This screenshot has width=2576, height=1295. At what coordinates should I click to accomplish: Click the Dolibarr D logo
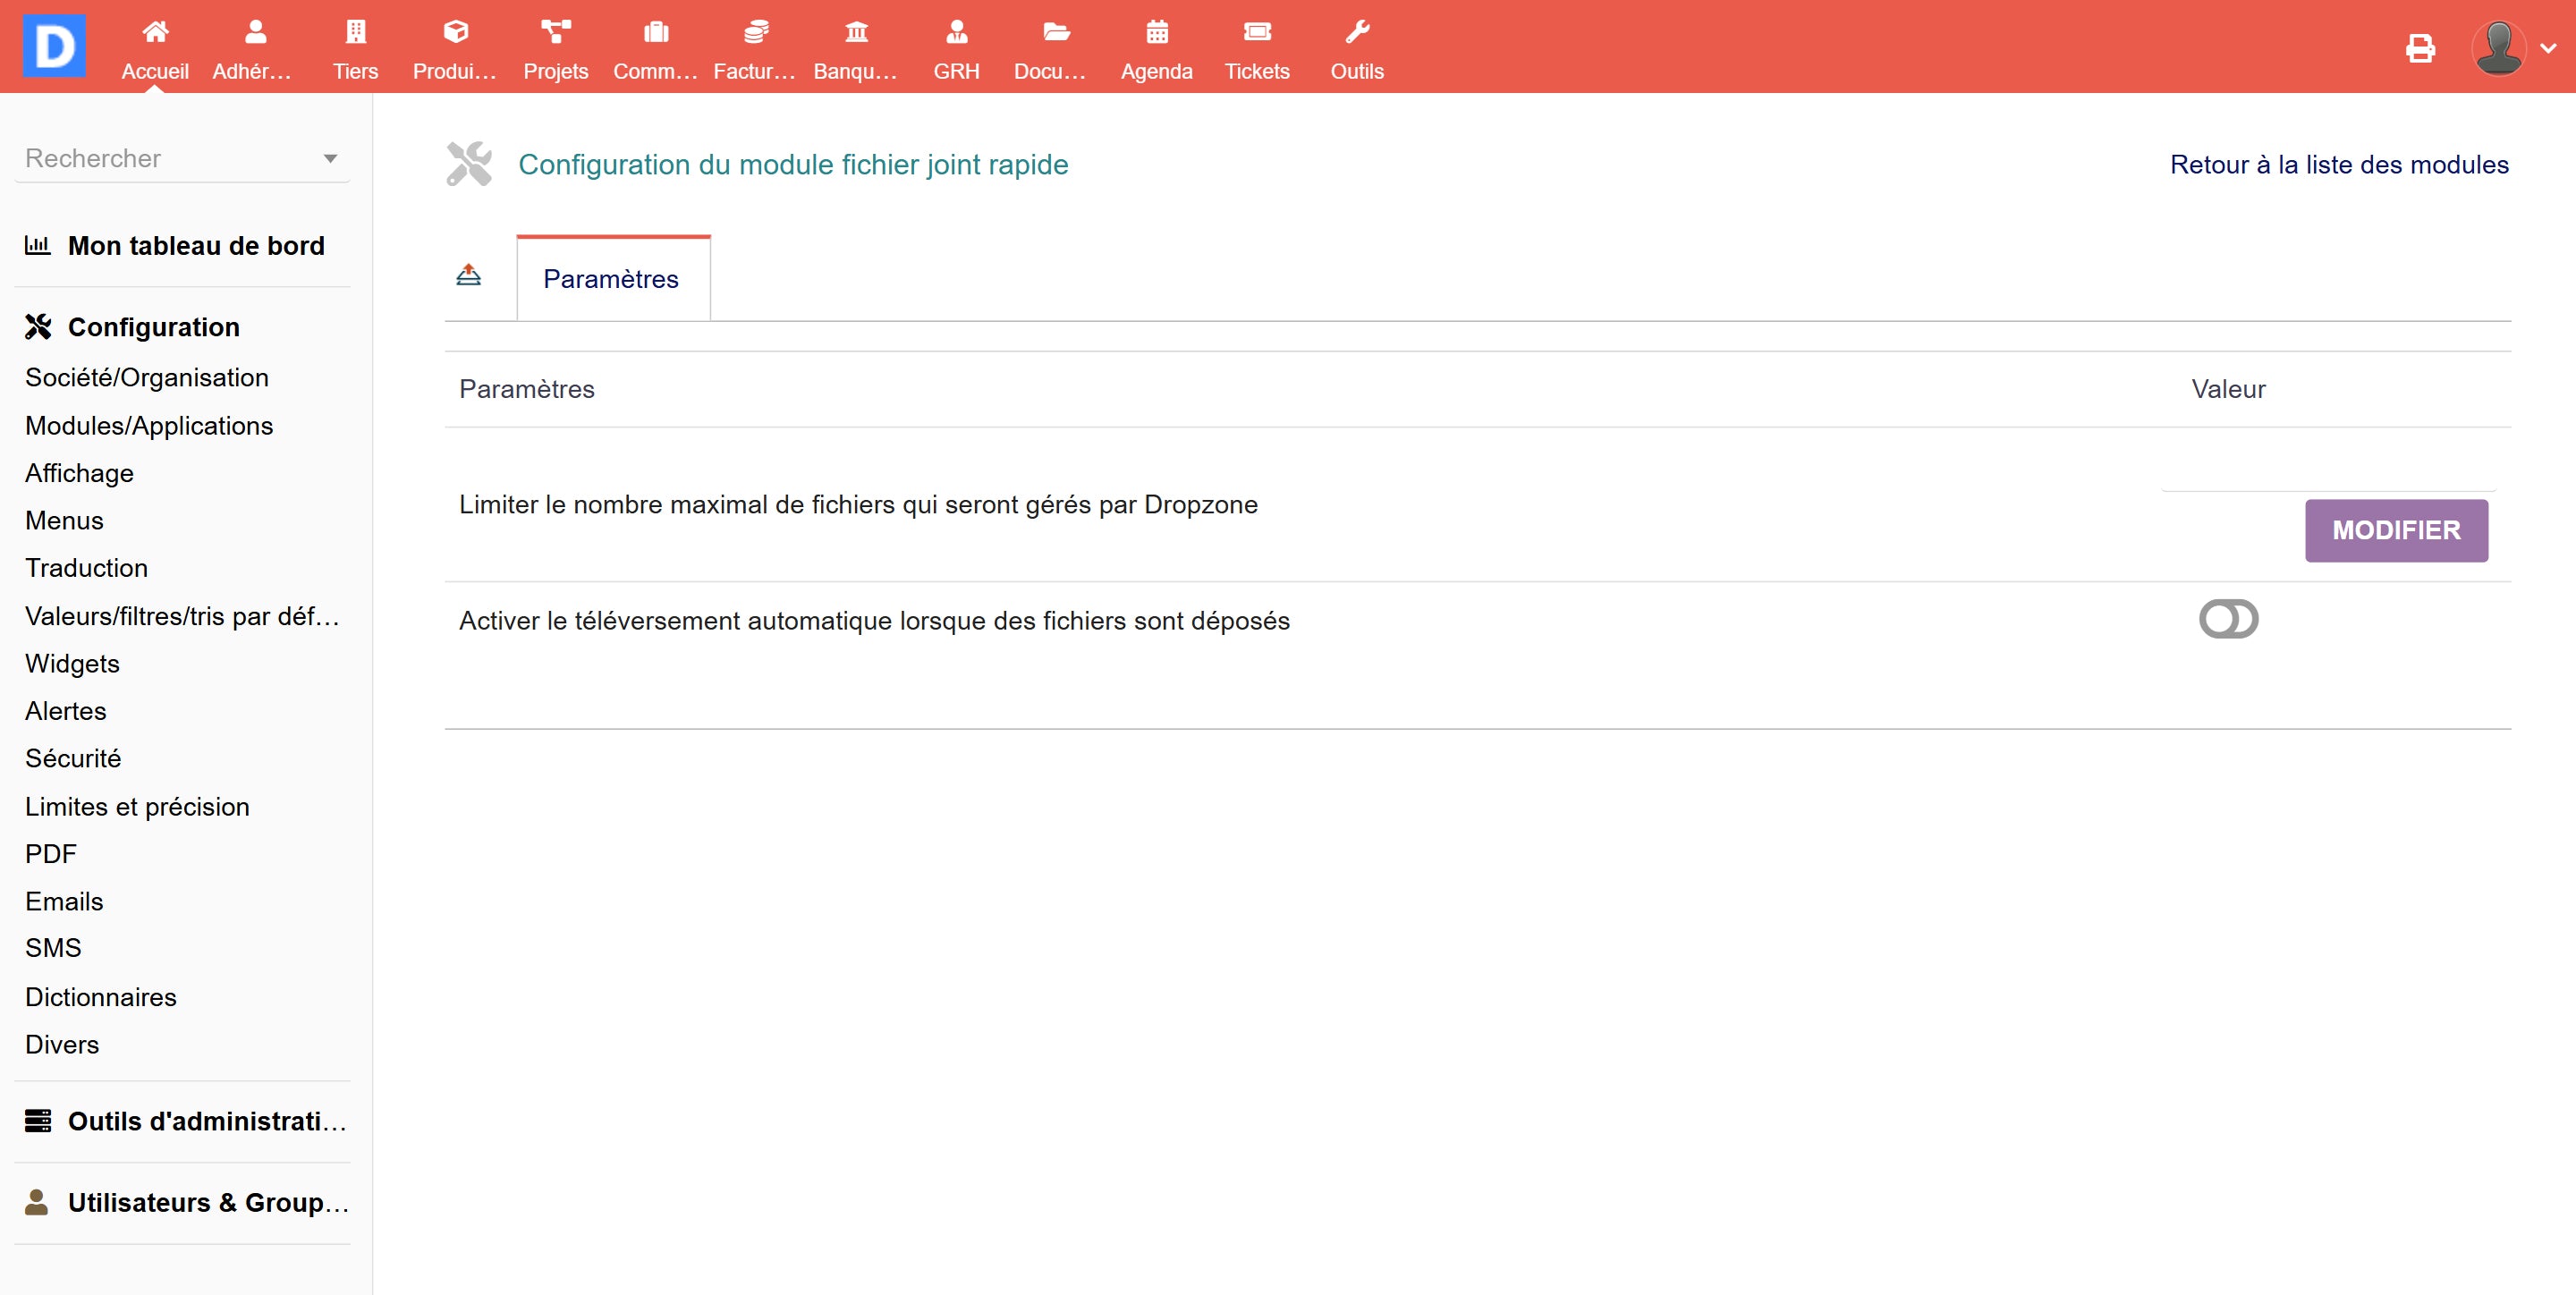[54, 46]
